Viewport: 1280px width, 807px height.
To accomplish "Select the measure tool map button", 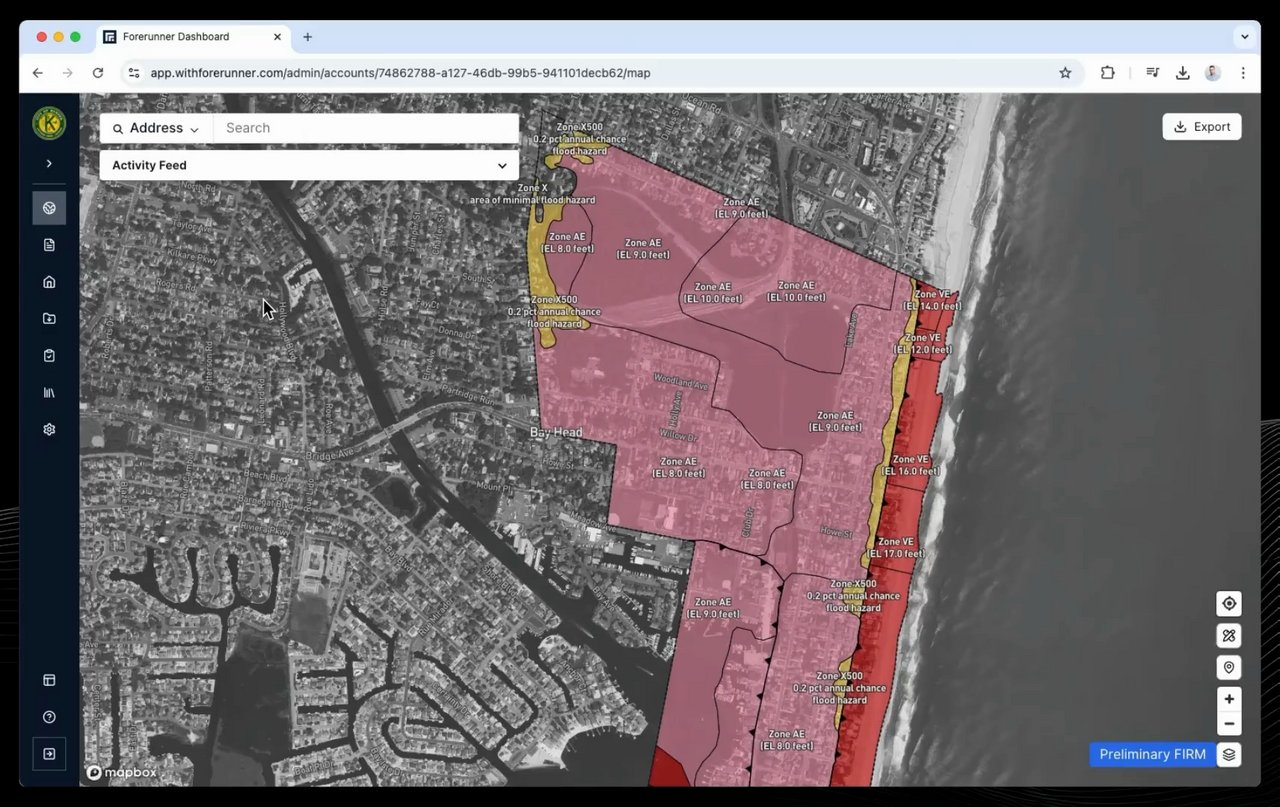I will coord(1229,636).
